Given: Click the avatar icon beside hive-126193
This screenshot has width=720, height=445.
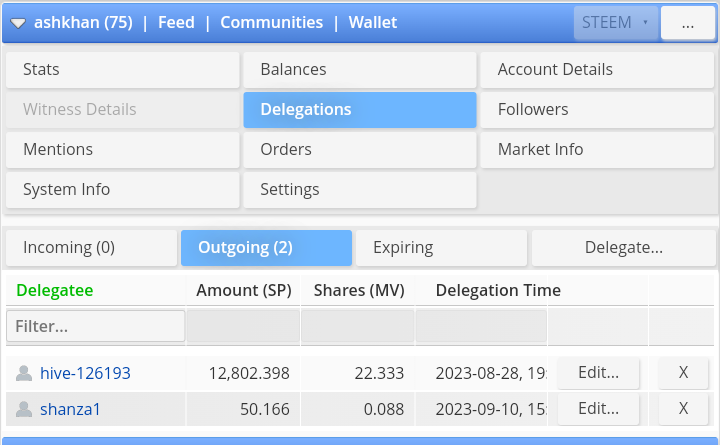Looking at the screenshot, I should click(24, 373).
